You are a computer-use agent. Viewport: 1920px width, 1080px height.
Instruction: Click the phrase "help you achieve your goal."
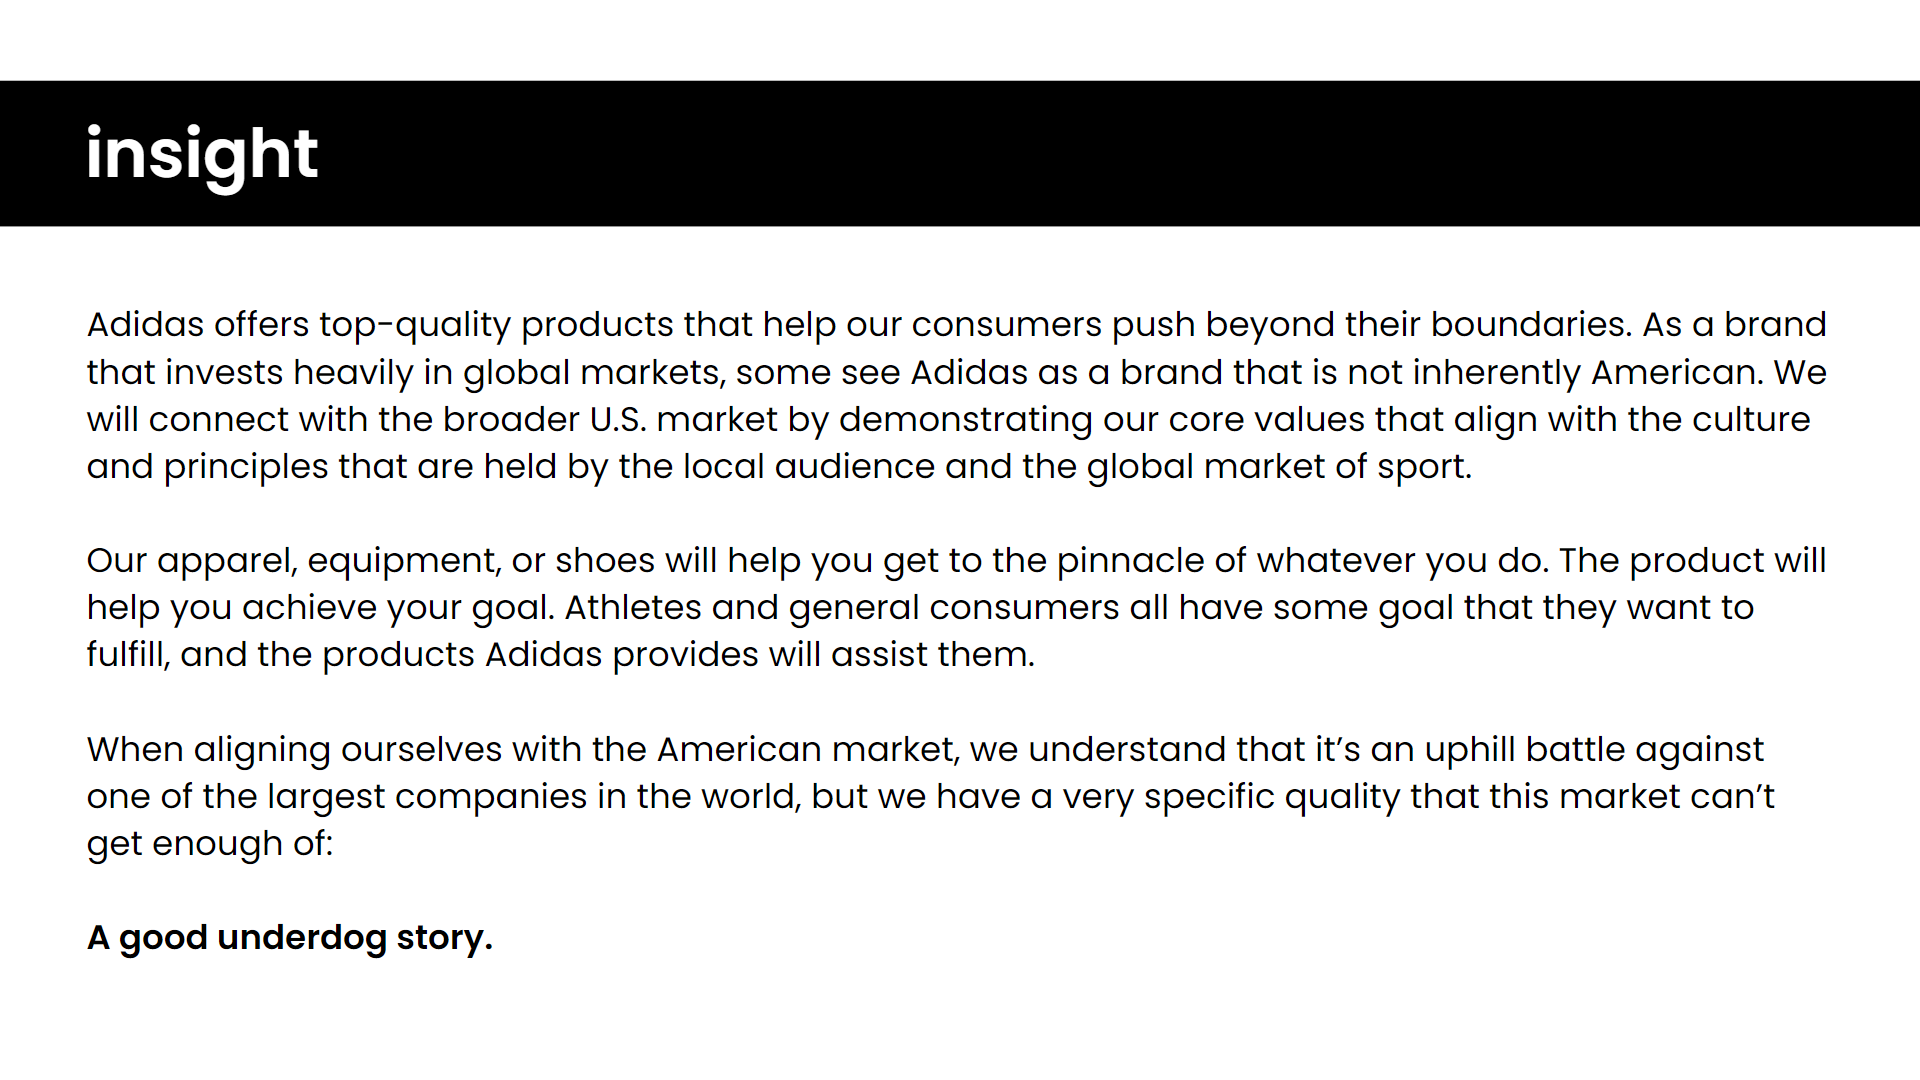pos(320,608)
